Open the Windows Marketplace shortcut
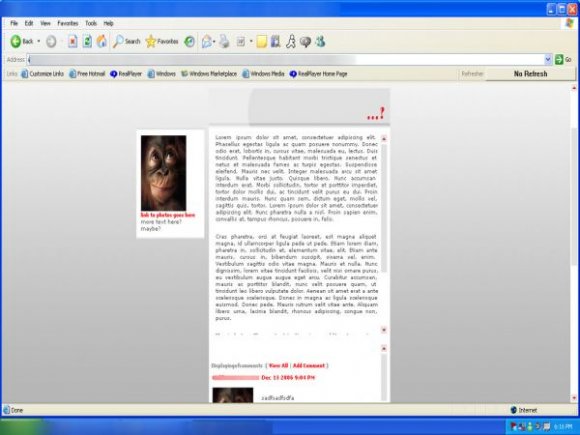The width and height of the screenshot is (580, 435). (x=209, y=74)
